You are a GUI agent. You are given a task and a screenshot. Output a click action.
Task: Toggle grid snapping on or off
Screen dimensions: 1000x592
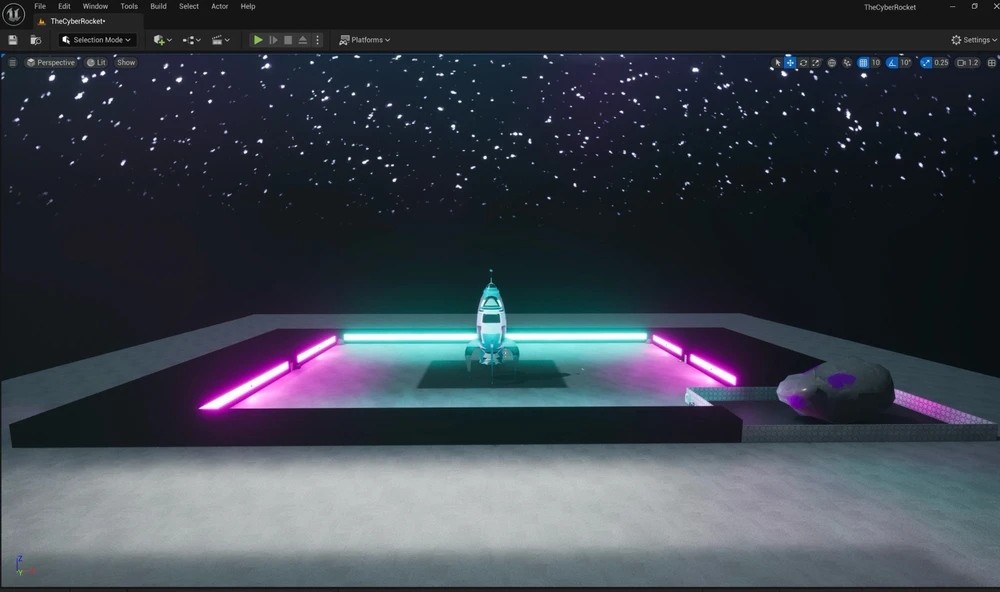point(863,63)
